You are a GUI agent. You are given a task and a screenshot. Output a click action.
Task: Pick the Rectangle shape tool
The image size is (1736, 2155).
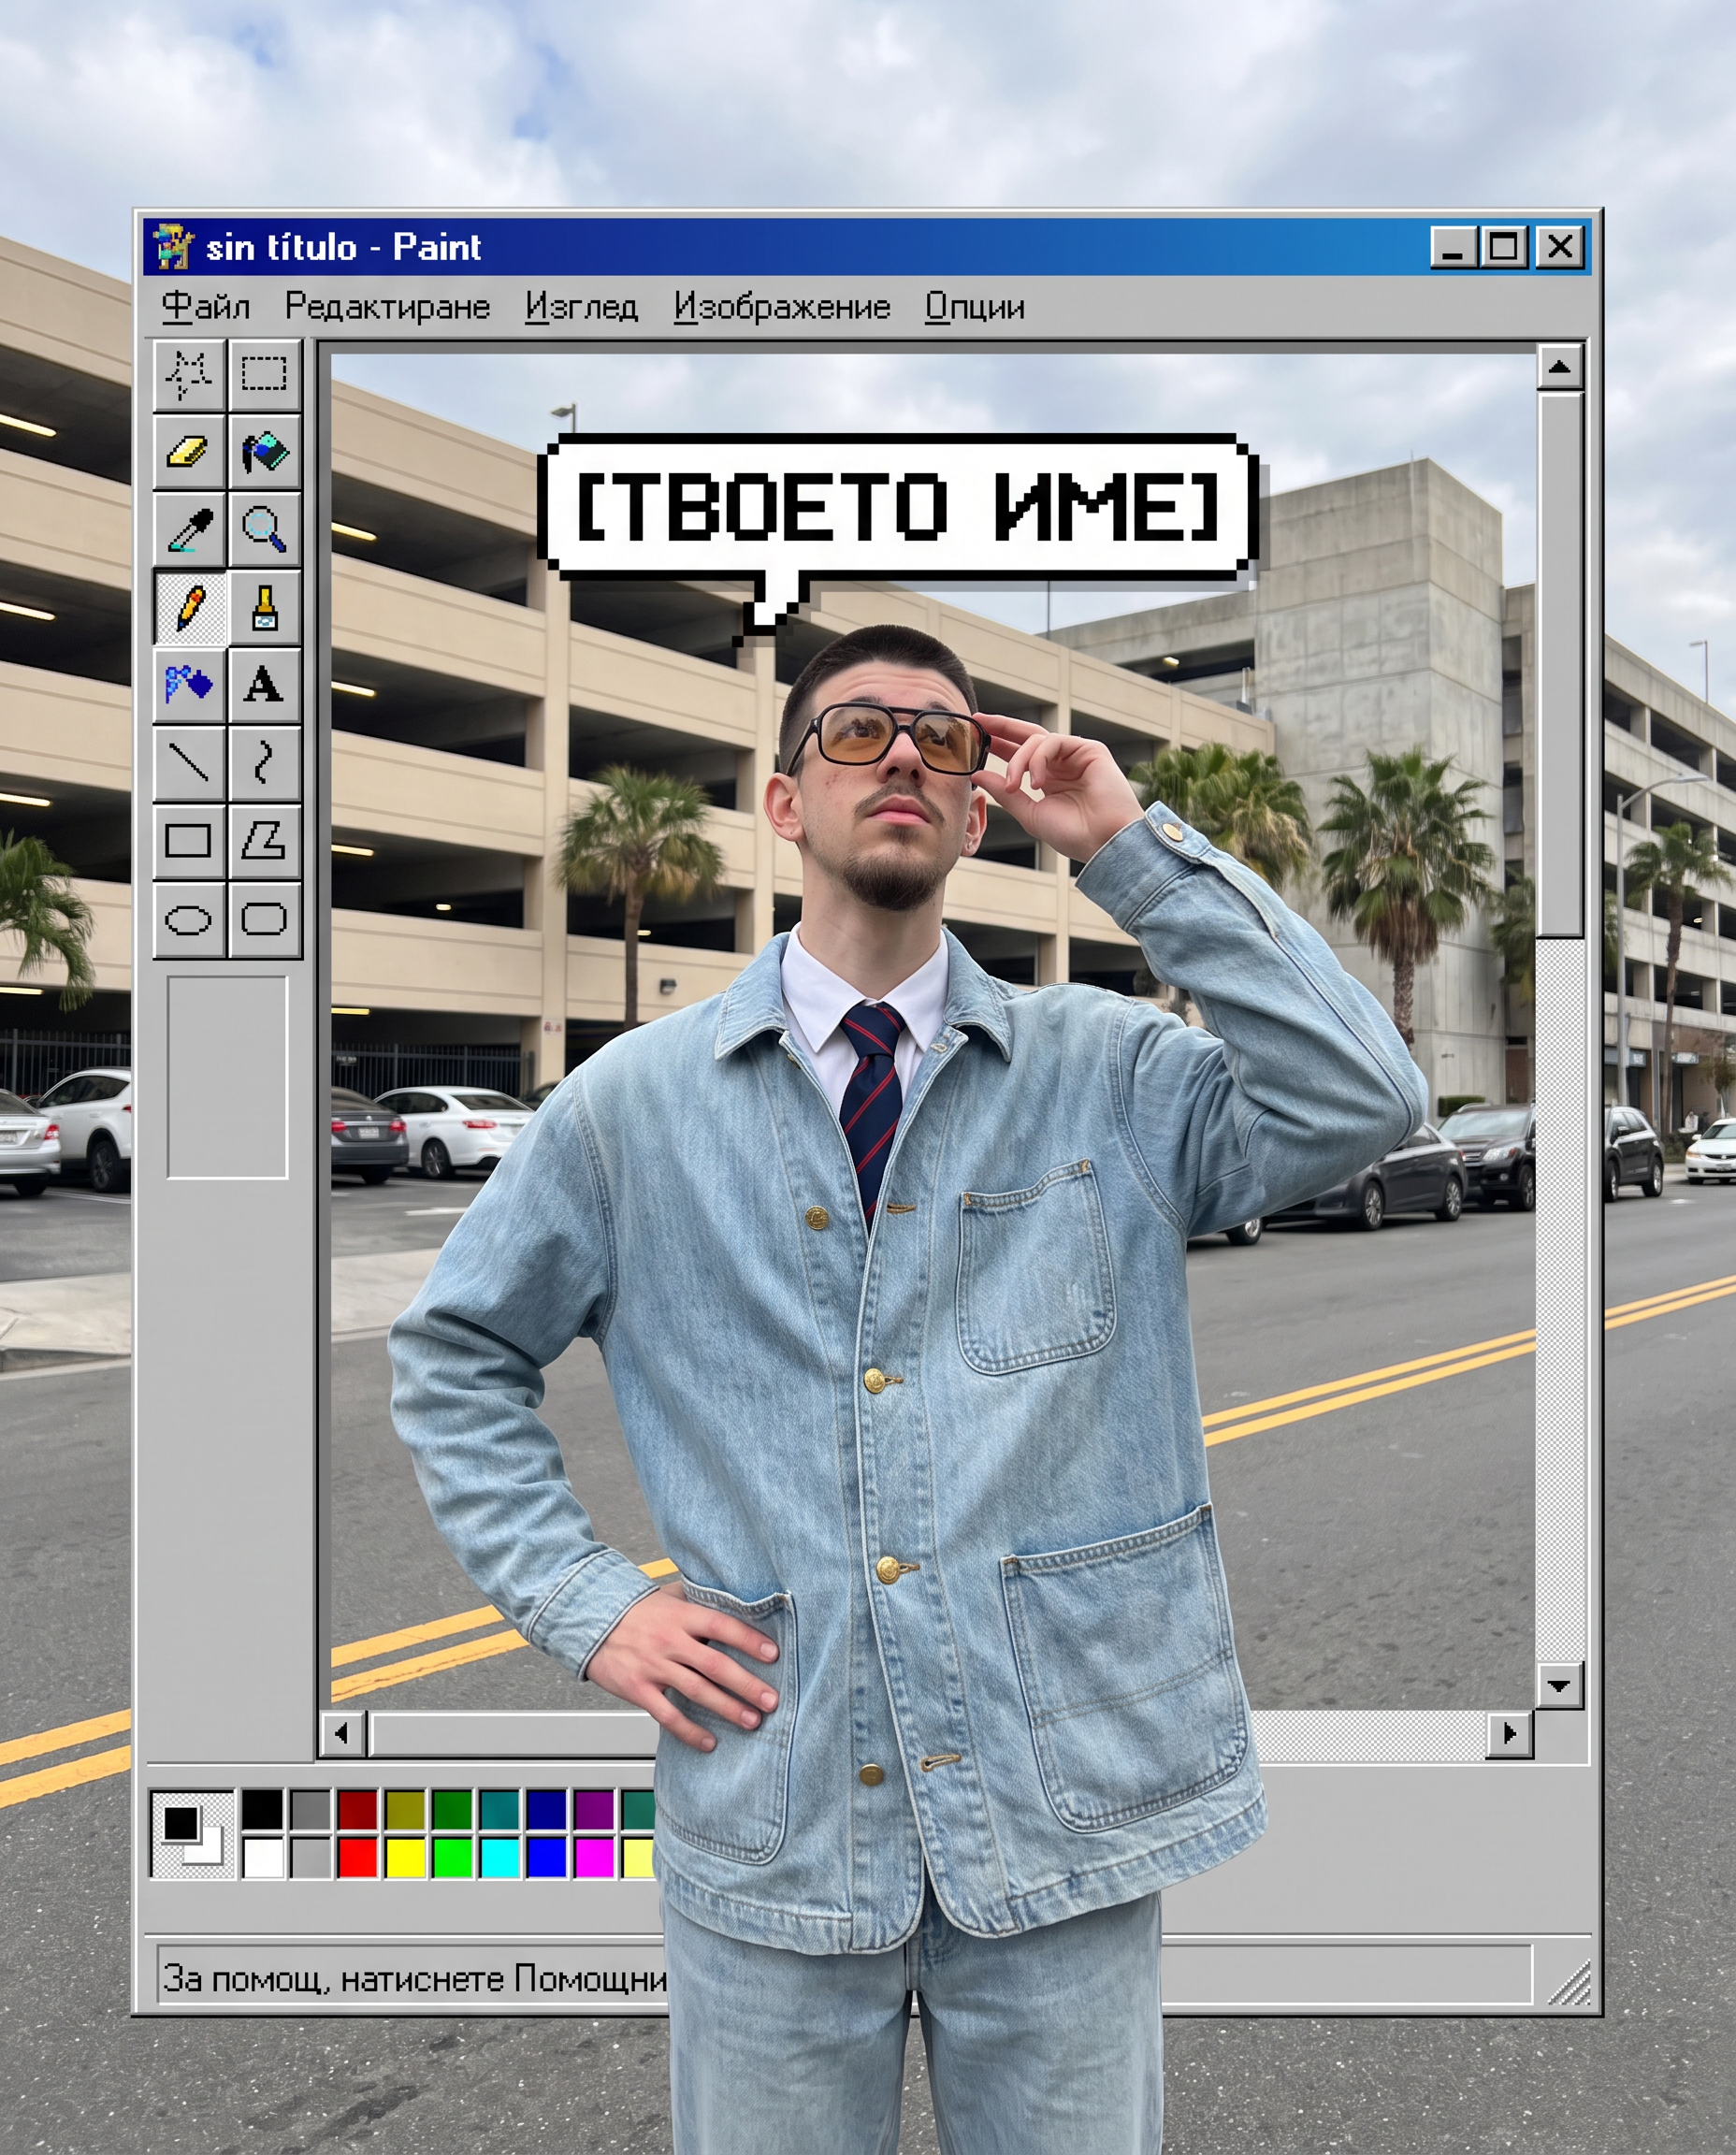click(x=189, y=841)
